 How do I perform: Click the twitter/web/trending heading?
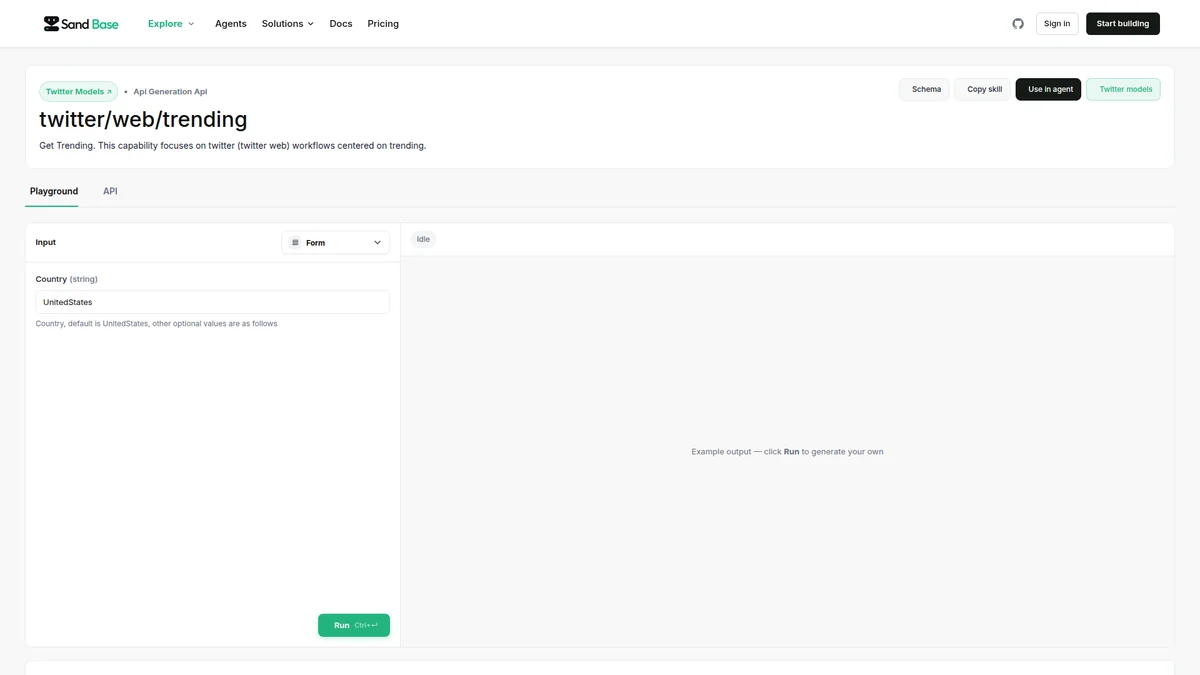(143, 119)
